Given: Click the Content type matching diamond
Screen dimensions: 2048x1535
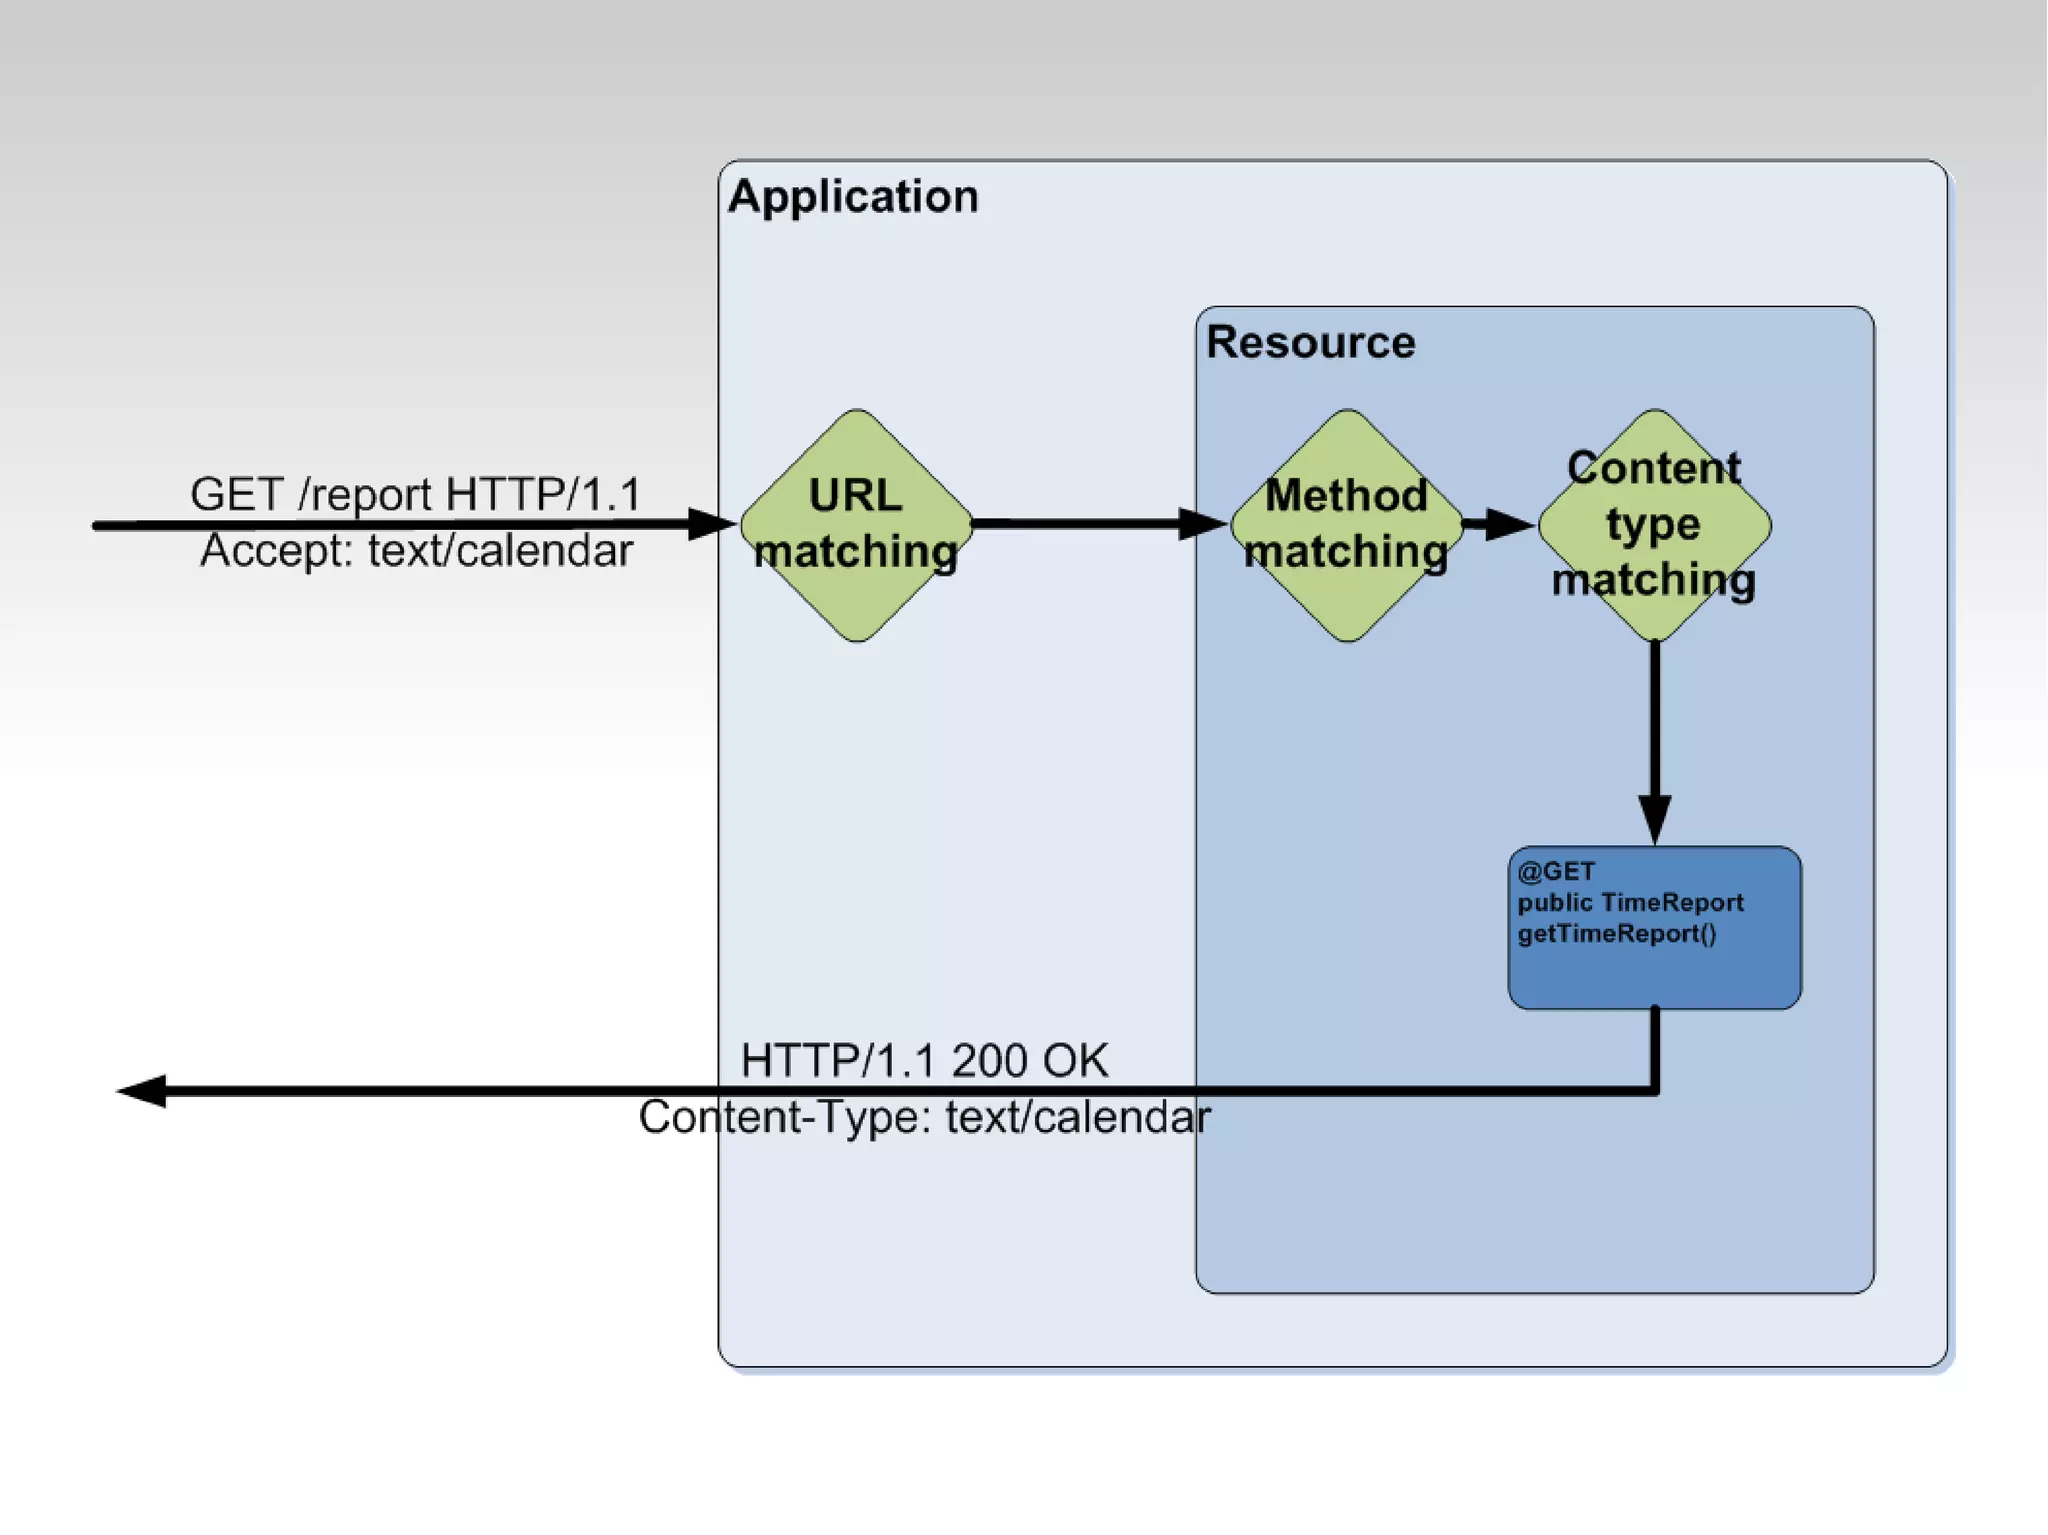Looking at the screenshot, I should click(x=1654, y=524).
